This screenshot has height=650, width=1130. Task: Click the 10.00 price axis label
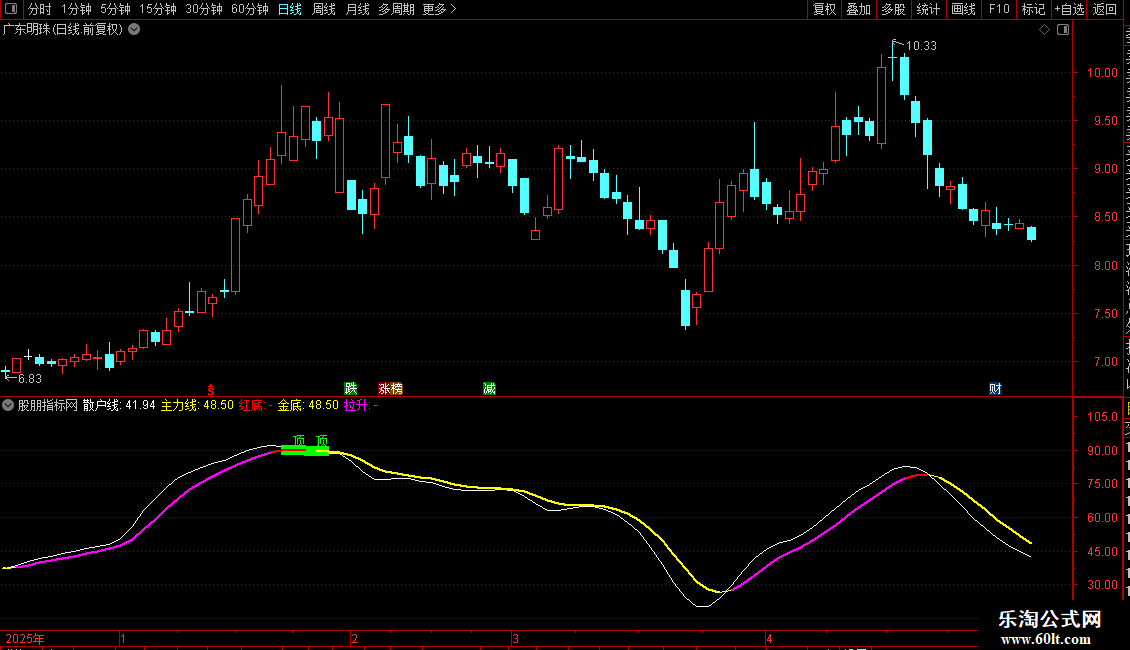pyautogui.click(x=1102, y=73)
